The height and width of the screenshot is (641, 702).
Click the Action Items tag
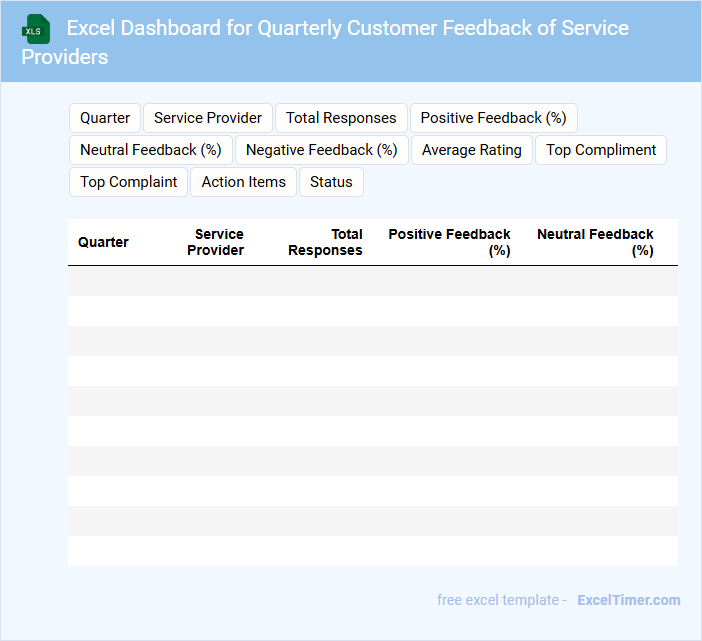coord(244,182)
